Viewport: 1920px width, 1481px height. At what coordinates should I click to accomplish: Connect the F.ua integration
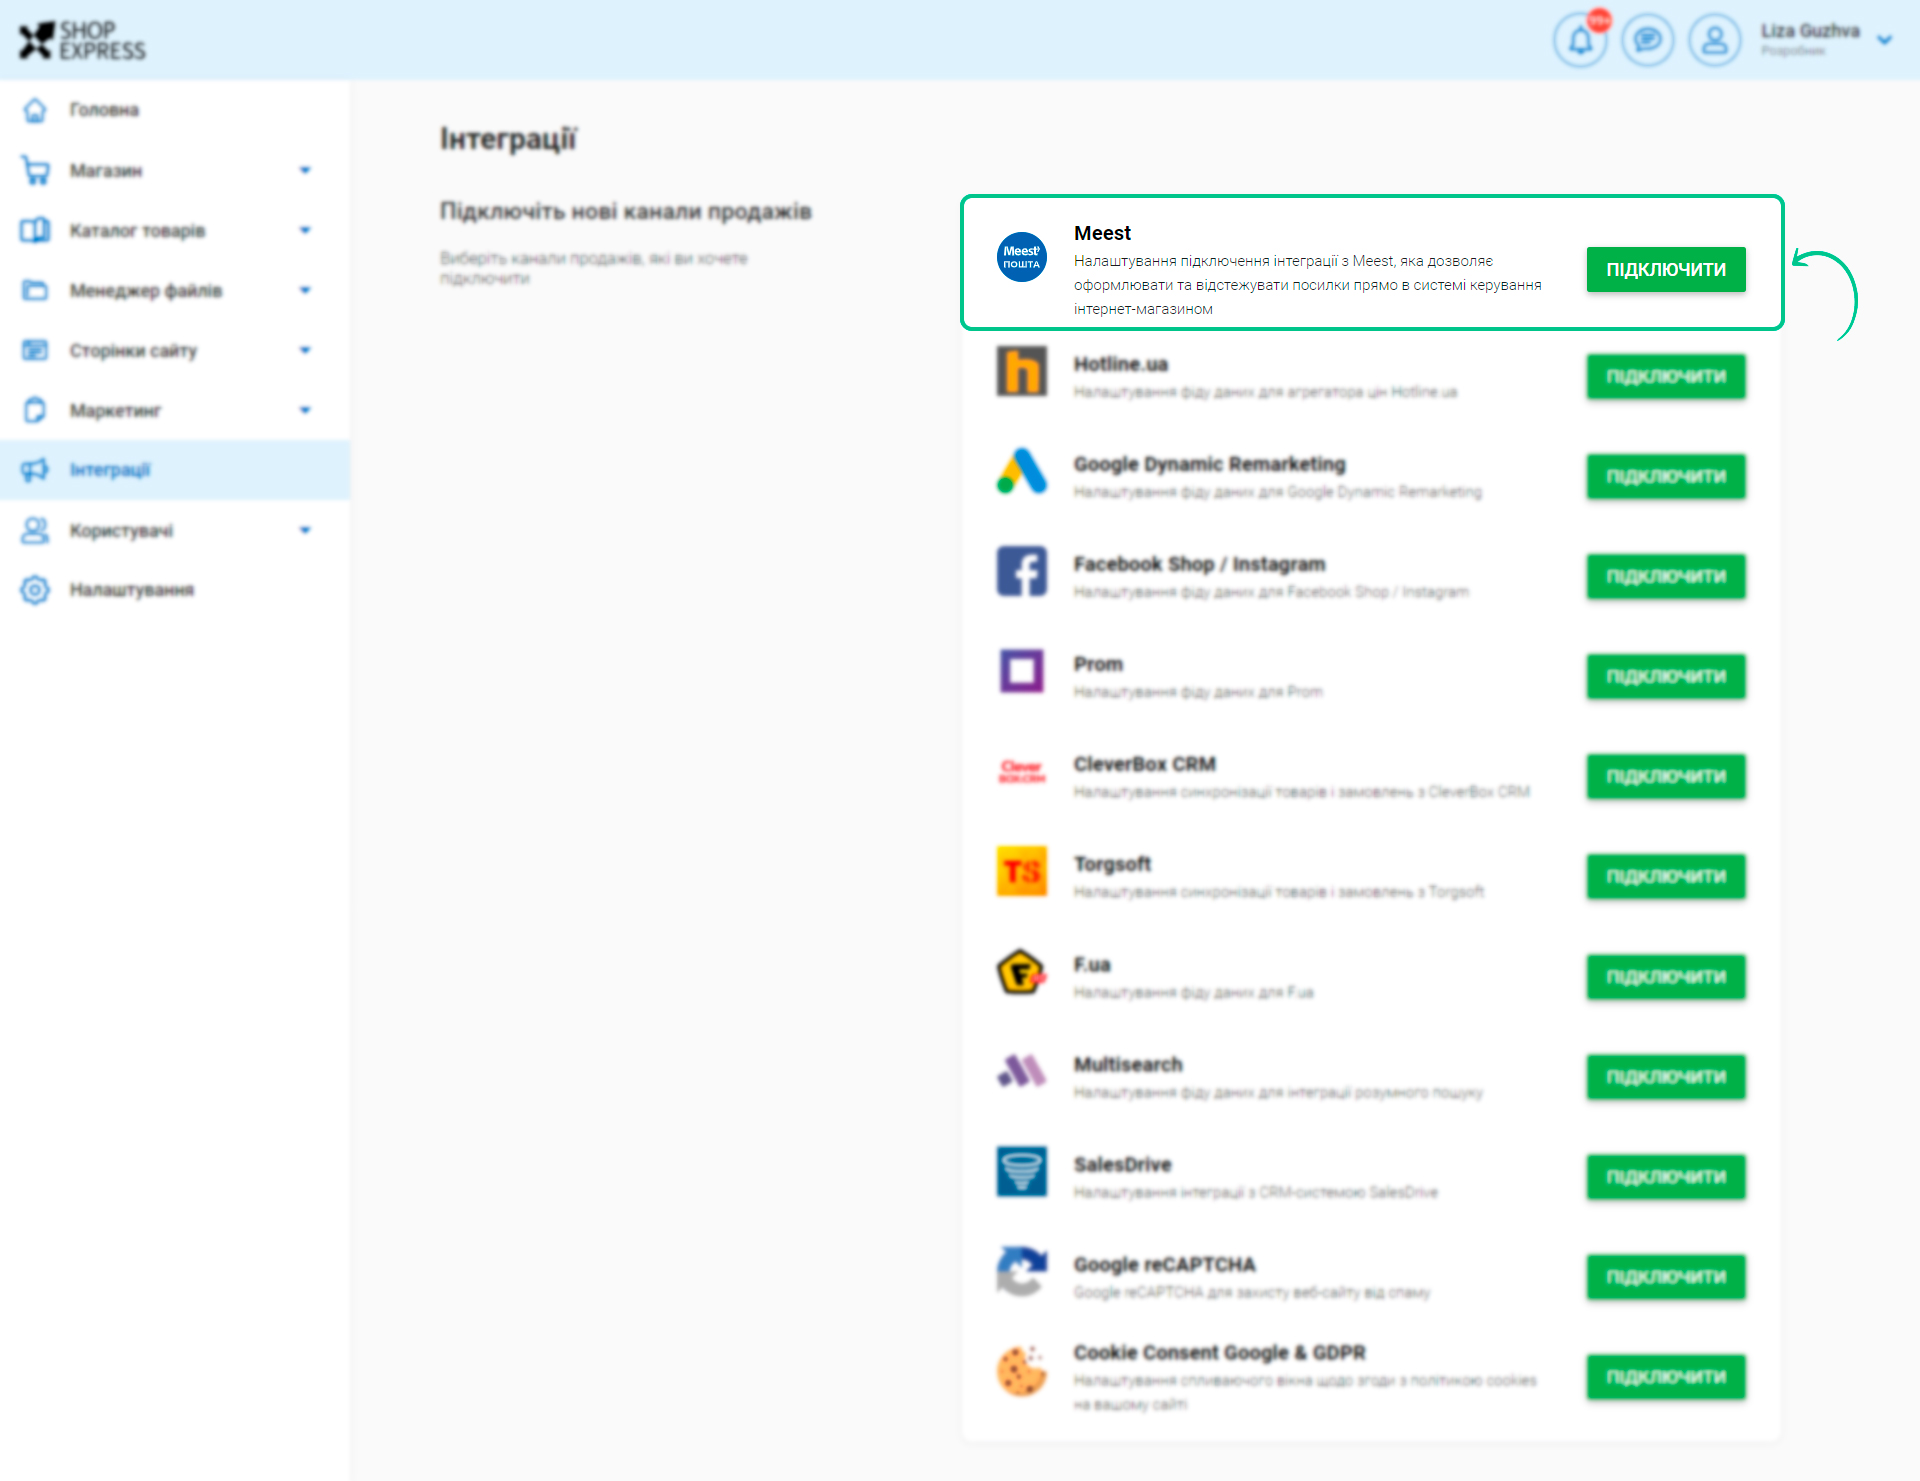[x=1666, y=977]
